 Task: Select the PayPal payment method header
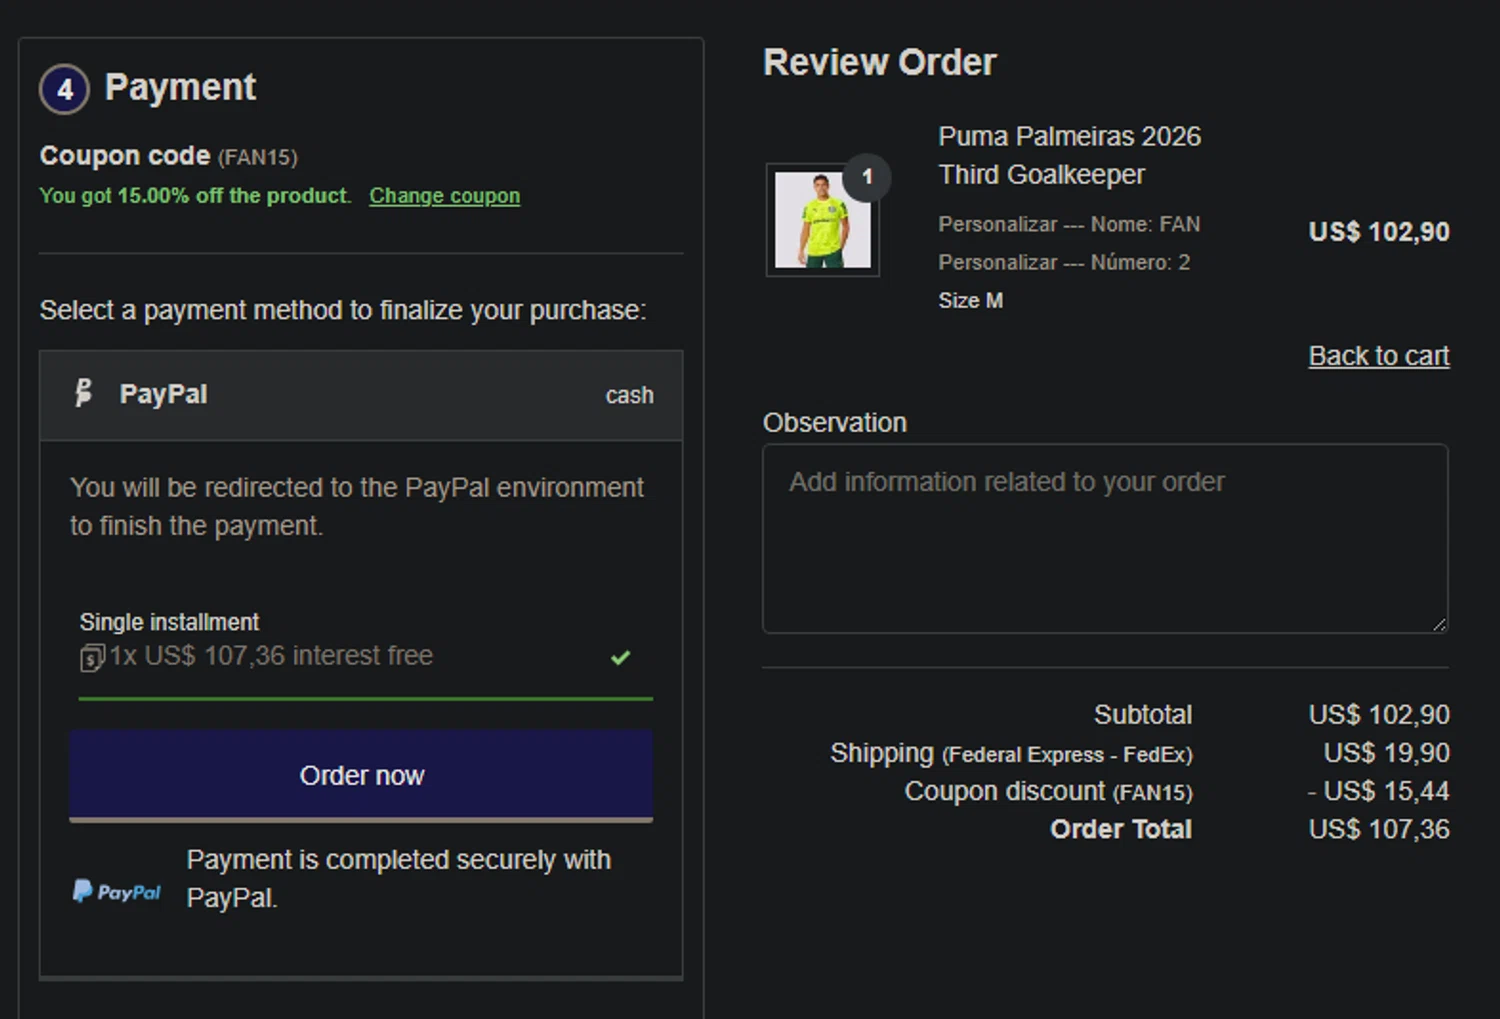pyautogui.click(x=361, y=395)
